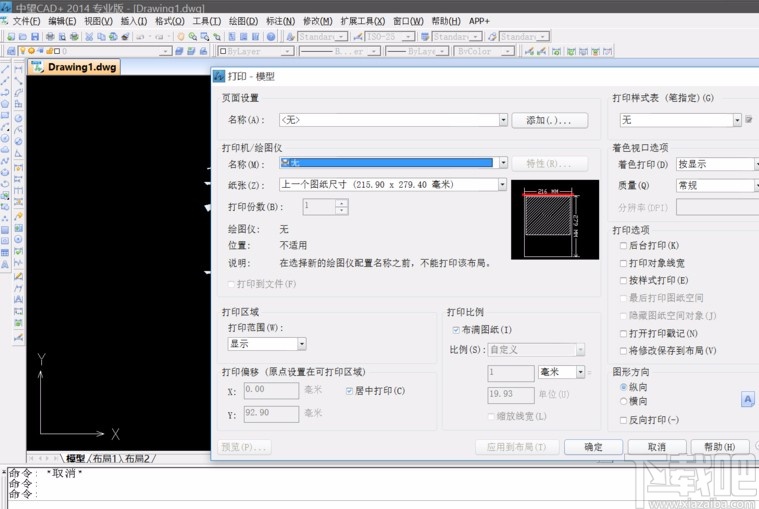This screenshot has height=509, width=759.
Task: Click the Match Properties brush icon
Action: pos(125,36)
